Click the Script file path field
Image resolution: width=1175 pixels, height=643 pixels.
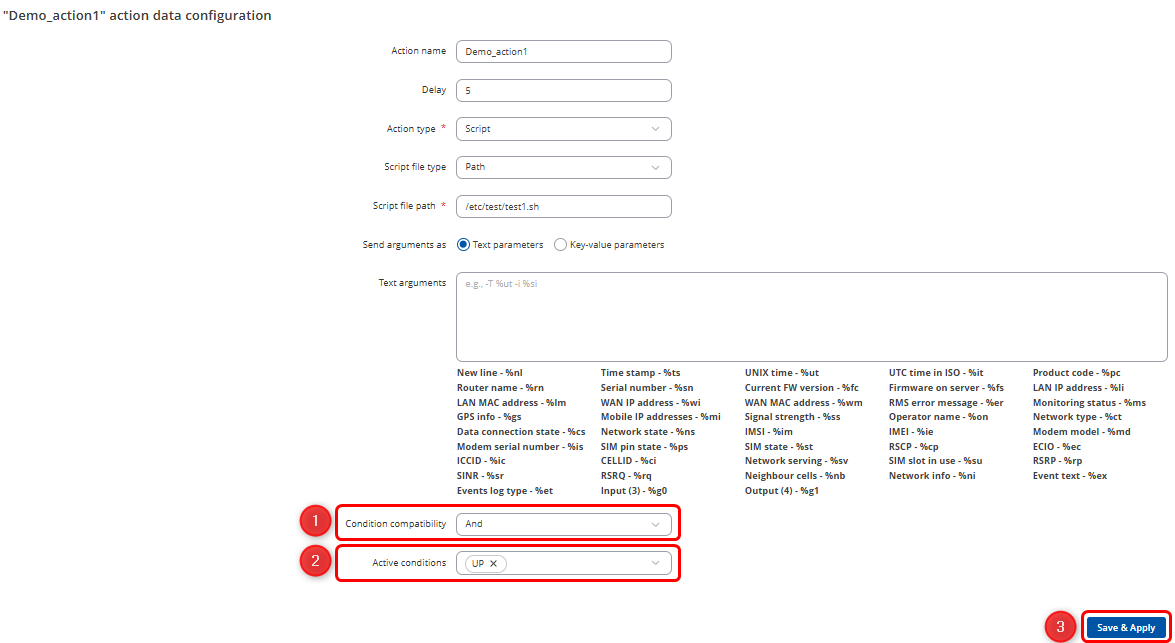(x=563, y=206)
